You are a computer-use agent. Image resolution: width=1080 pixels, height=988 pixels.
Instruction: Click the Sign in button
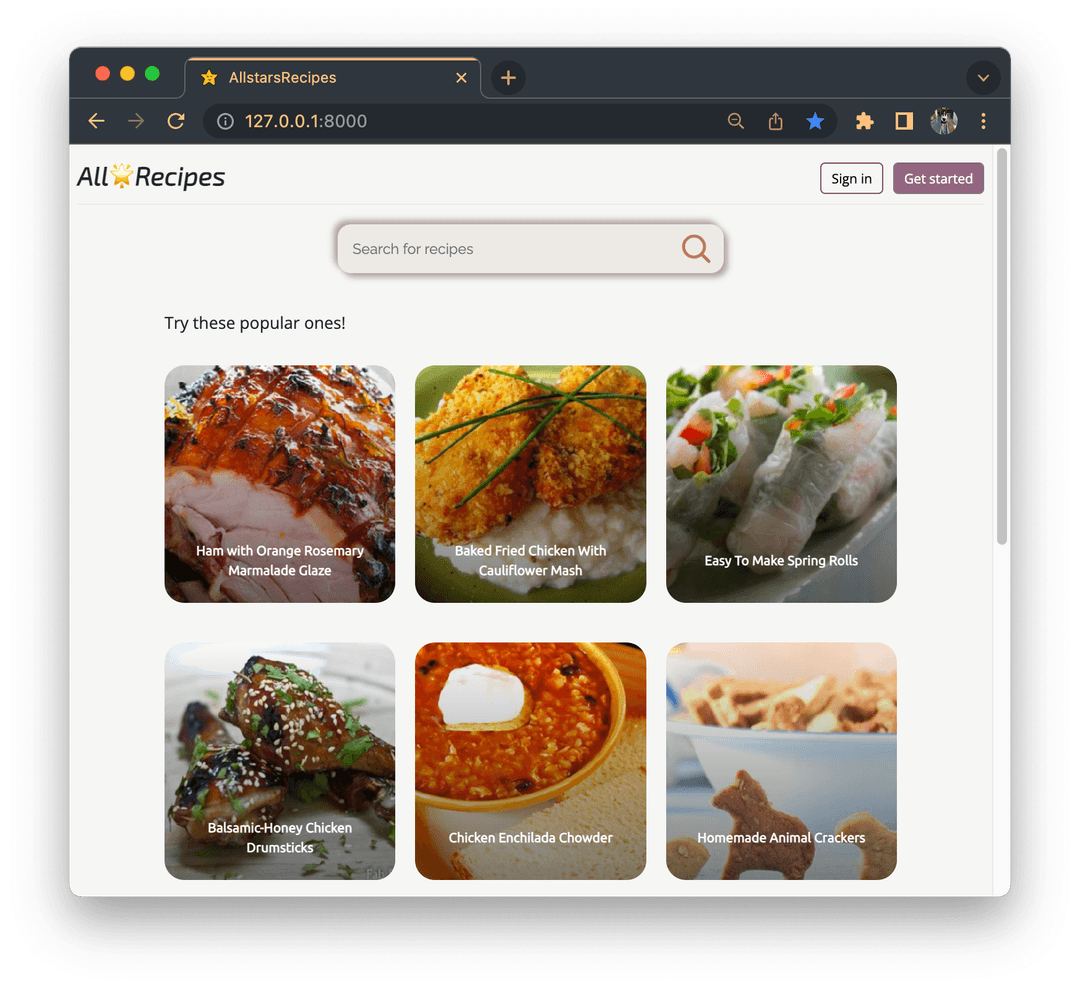(x=851, y=178)
